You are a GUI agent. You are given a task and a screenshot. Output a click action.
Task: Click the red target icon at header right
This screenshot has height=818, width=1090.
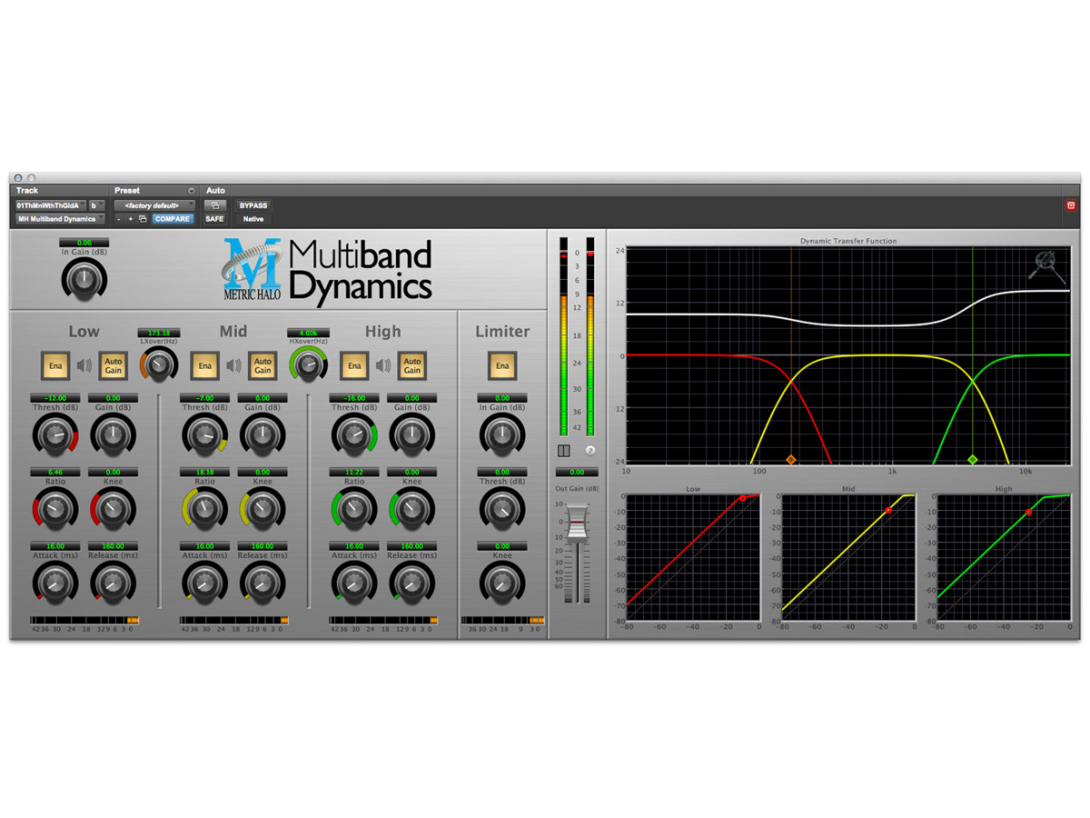coord(1071,205)
